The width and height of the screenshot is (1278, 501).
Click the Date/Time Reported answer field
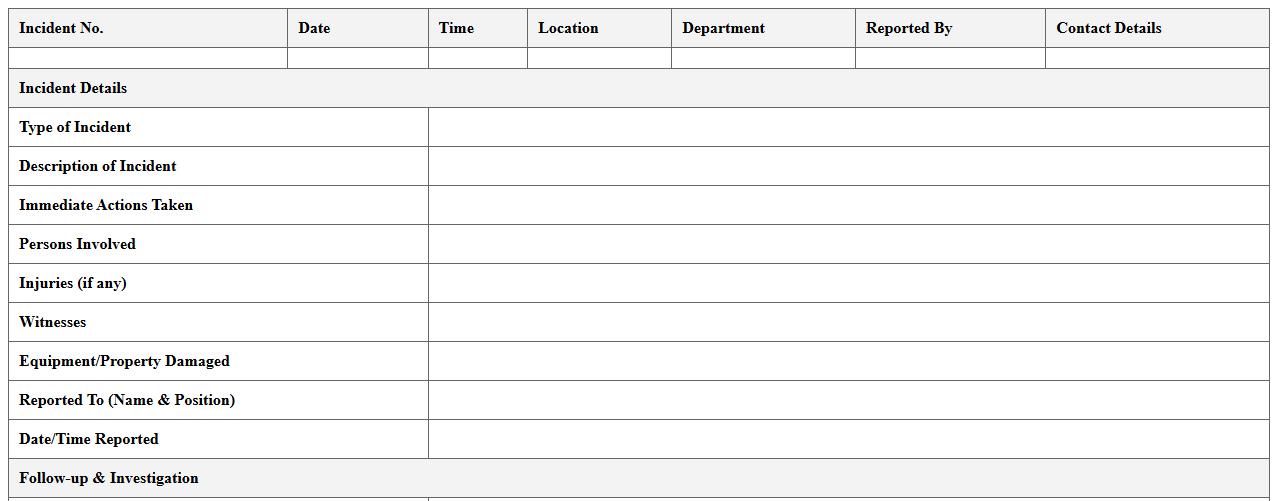pos(848,439)
